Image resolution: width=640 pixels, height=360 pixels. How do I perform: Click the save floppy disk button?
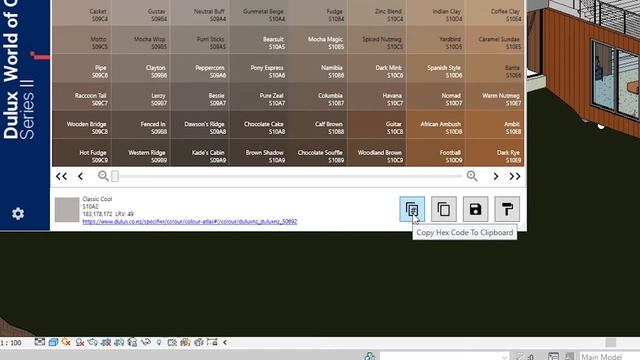[x=475, y=209]
